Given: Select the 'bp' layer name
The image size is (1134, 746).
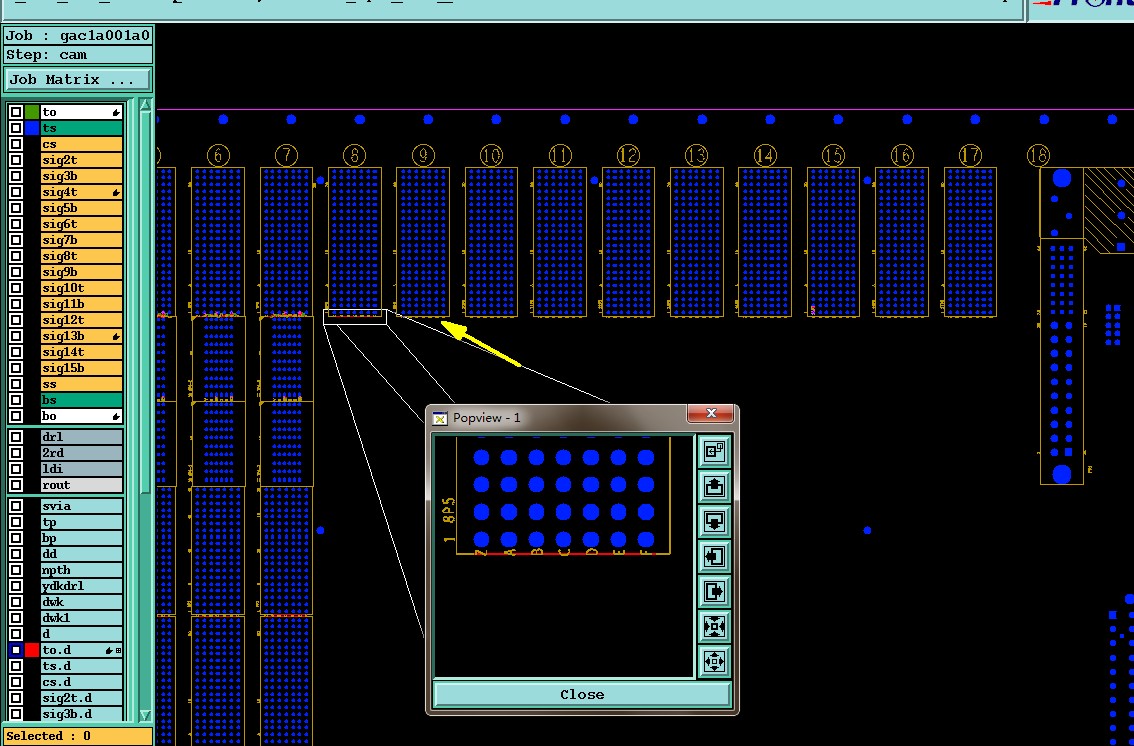Looking at the screenshot, I should (81, 539).
